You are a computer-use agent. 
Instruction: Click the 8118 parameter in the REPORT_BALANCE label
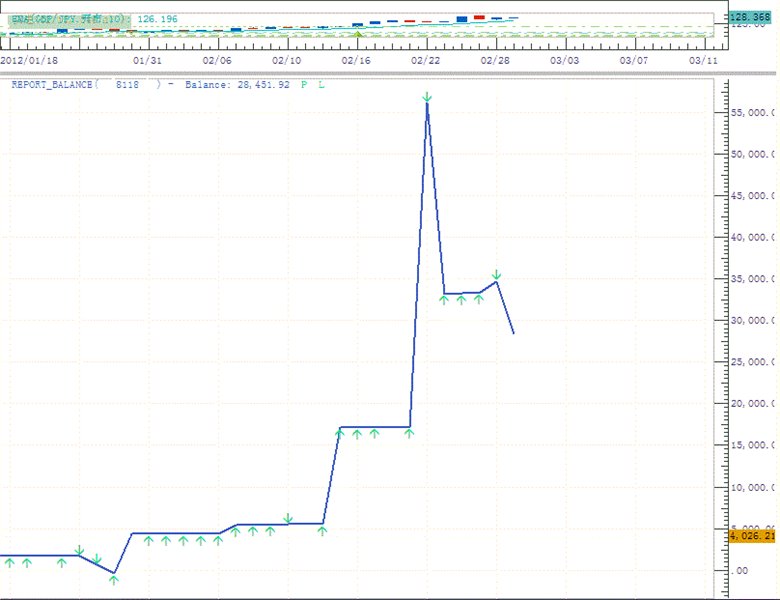coord(127,85)
